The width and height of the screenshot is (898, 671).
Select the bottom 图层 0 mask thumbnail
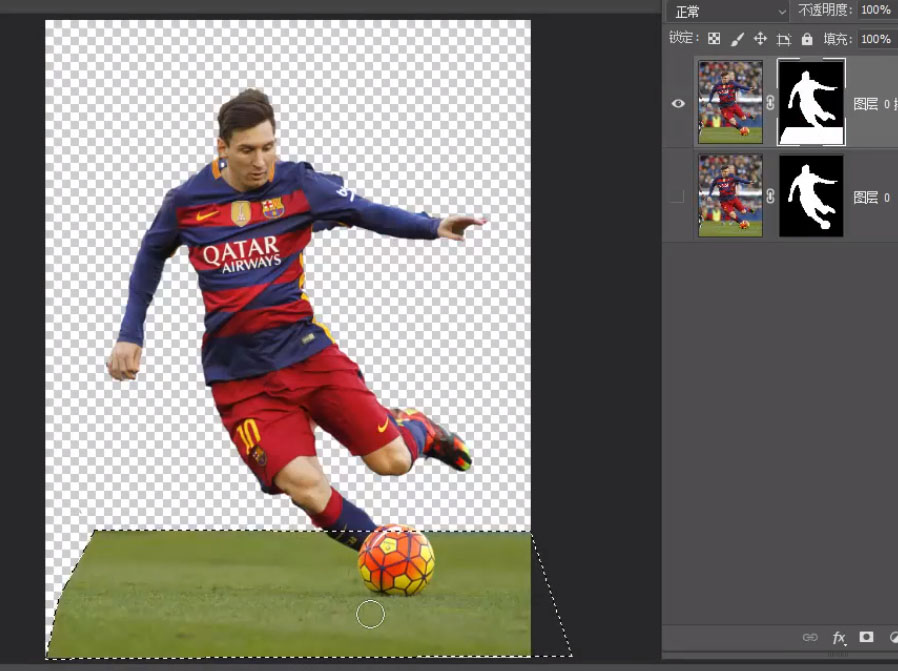coord(811,195)
